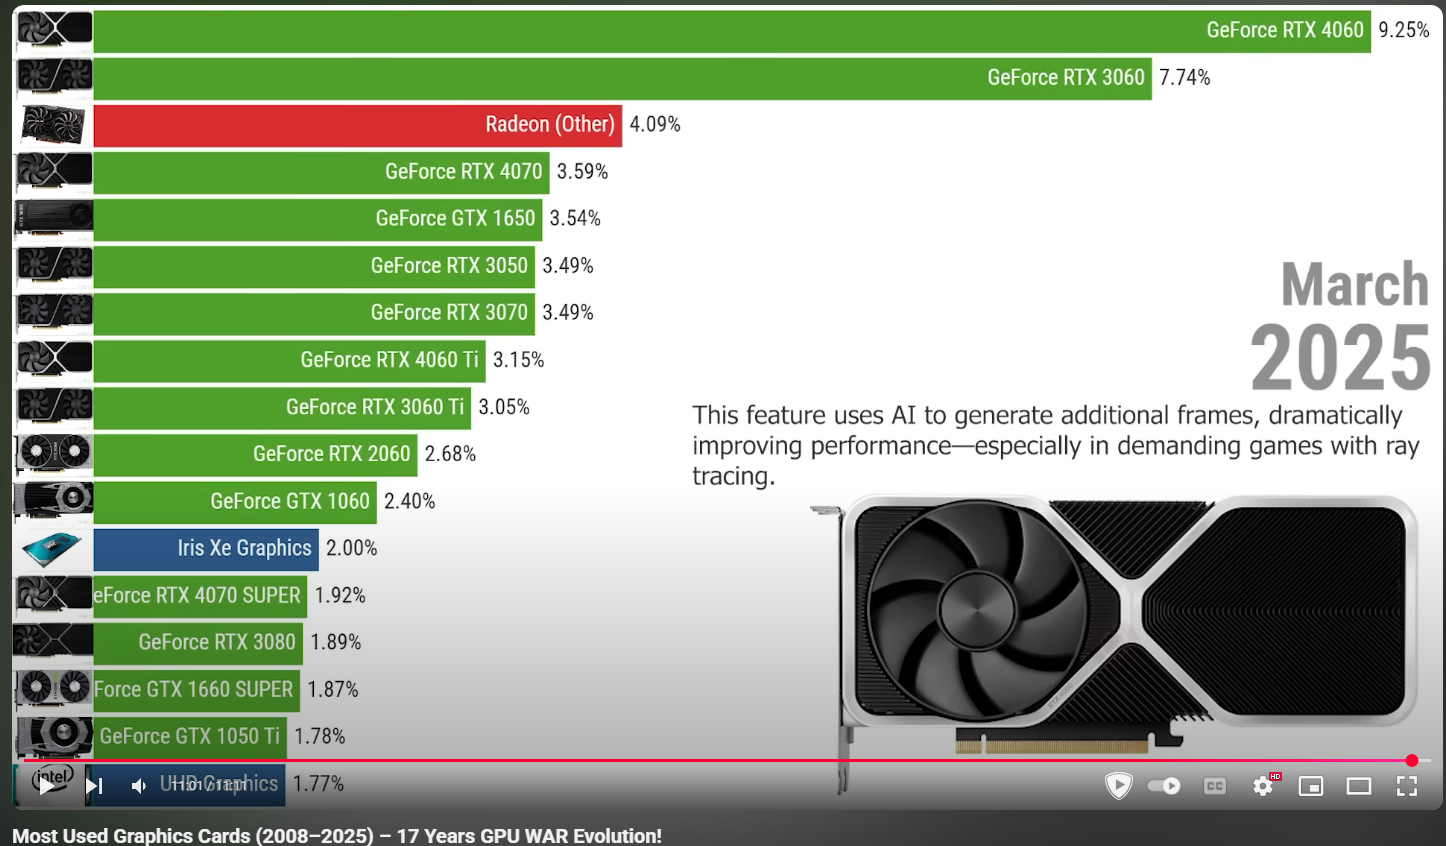Click the '9.25%' value
The height and width of the screenshot is (846, 1446).
click(1404, 30)
